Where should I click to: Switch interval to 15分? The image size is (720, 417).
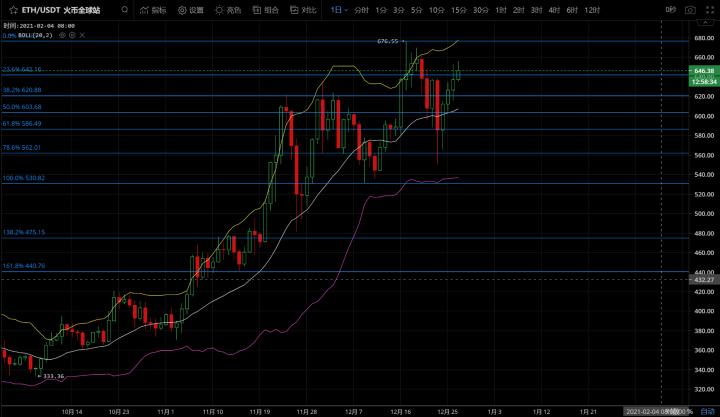tap(458, 10)
